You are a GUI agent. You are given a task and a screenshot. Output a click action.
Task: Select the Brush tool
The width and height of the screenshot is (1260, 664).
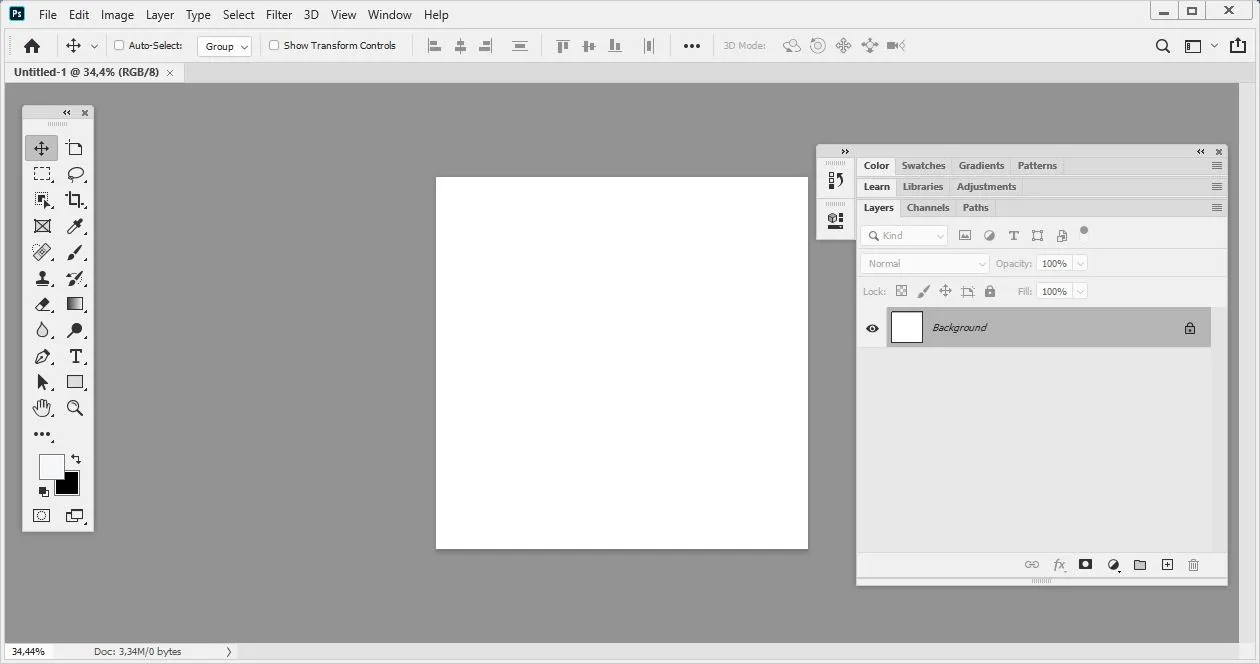(75, 252)
